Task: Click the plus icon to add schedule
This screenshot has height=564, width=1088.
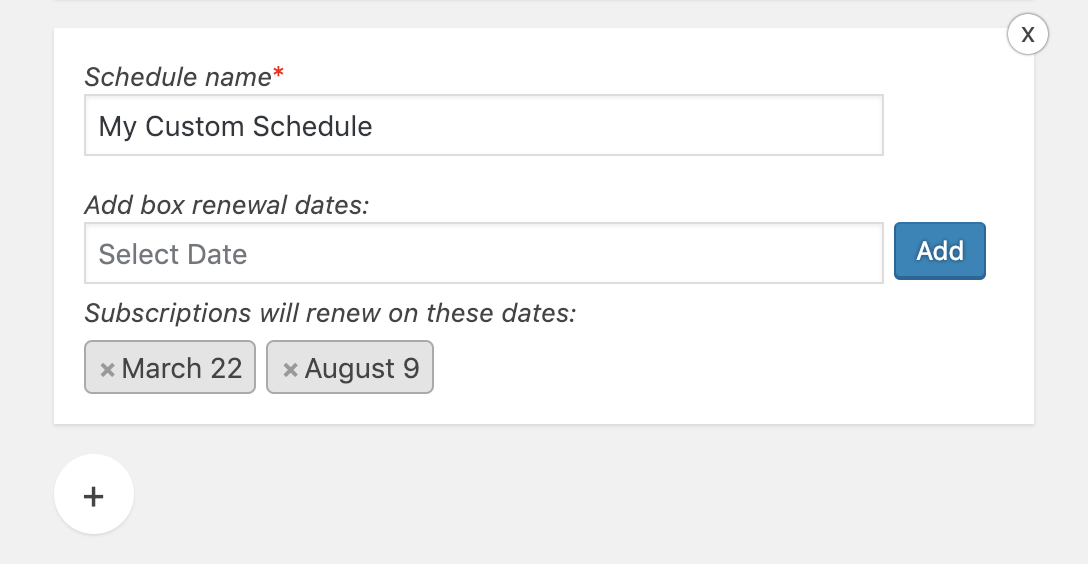Action: coord(94,495)
